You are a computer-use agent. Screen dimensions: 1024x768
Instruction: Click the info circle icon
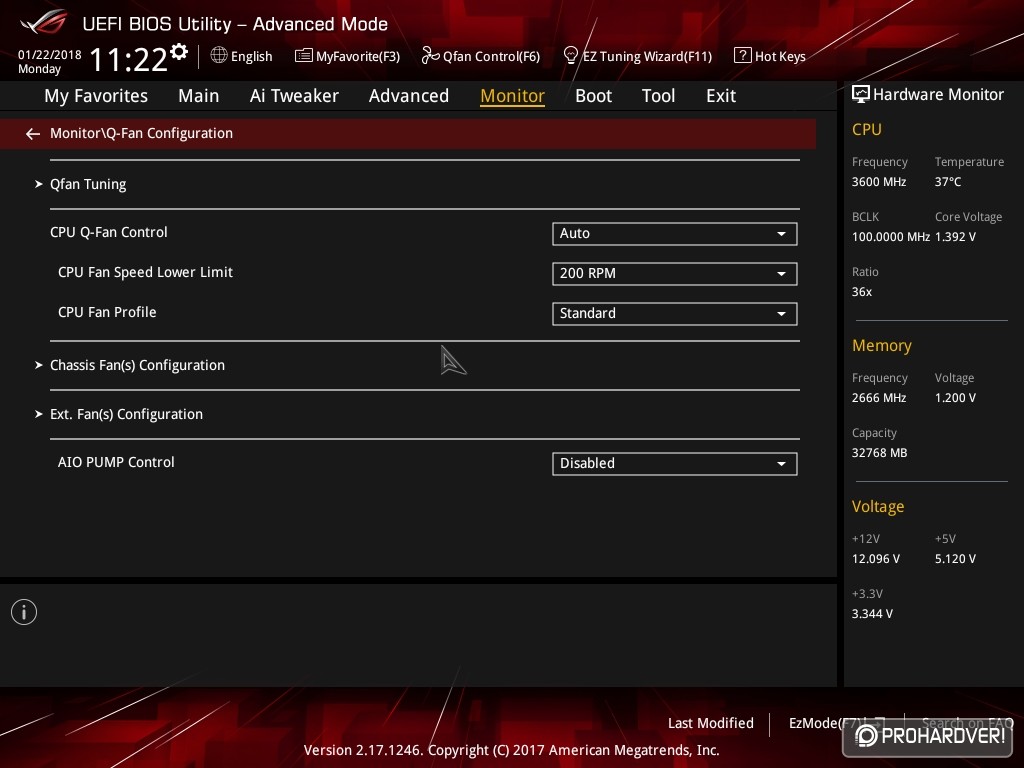tap(24, 612)
